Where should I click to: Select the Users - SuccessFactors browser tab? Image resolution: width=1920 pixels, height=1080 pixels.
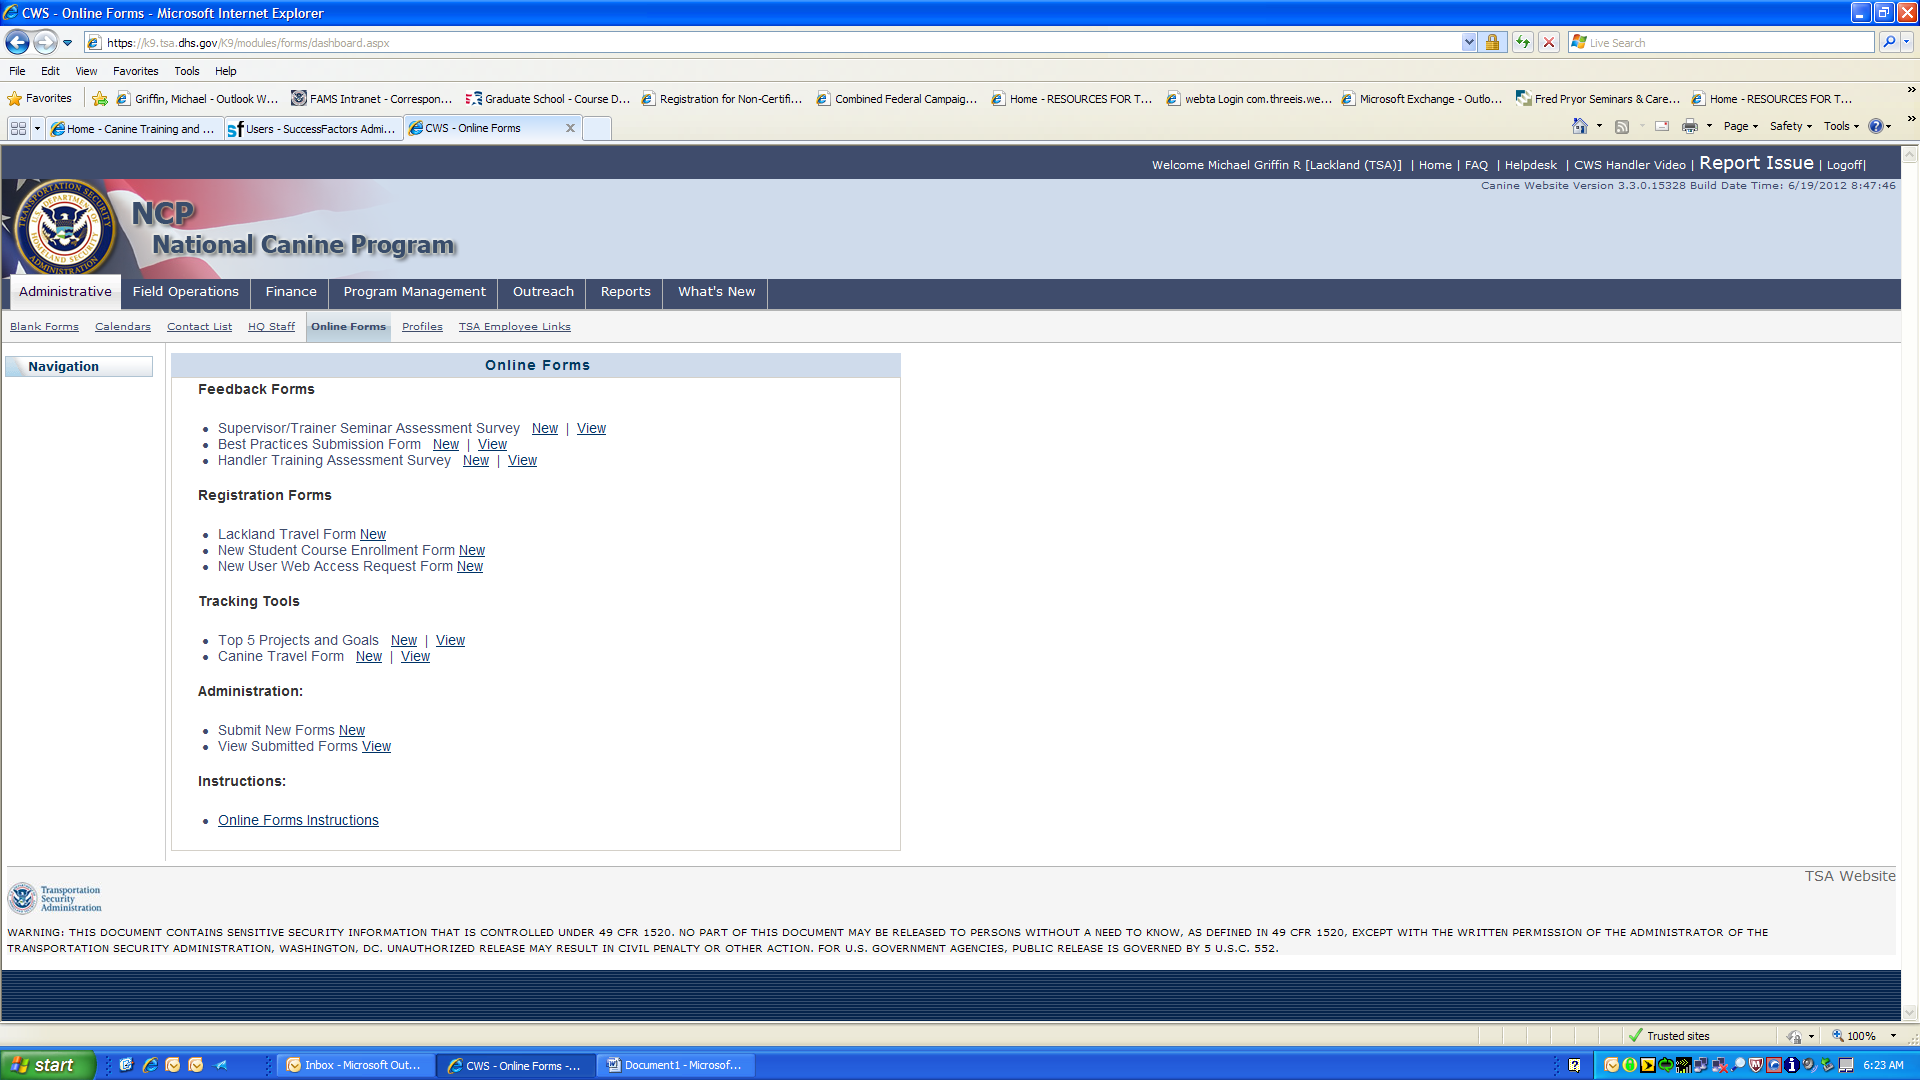313,128
